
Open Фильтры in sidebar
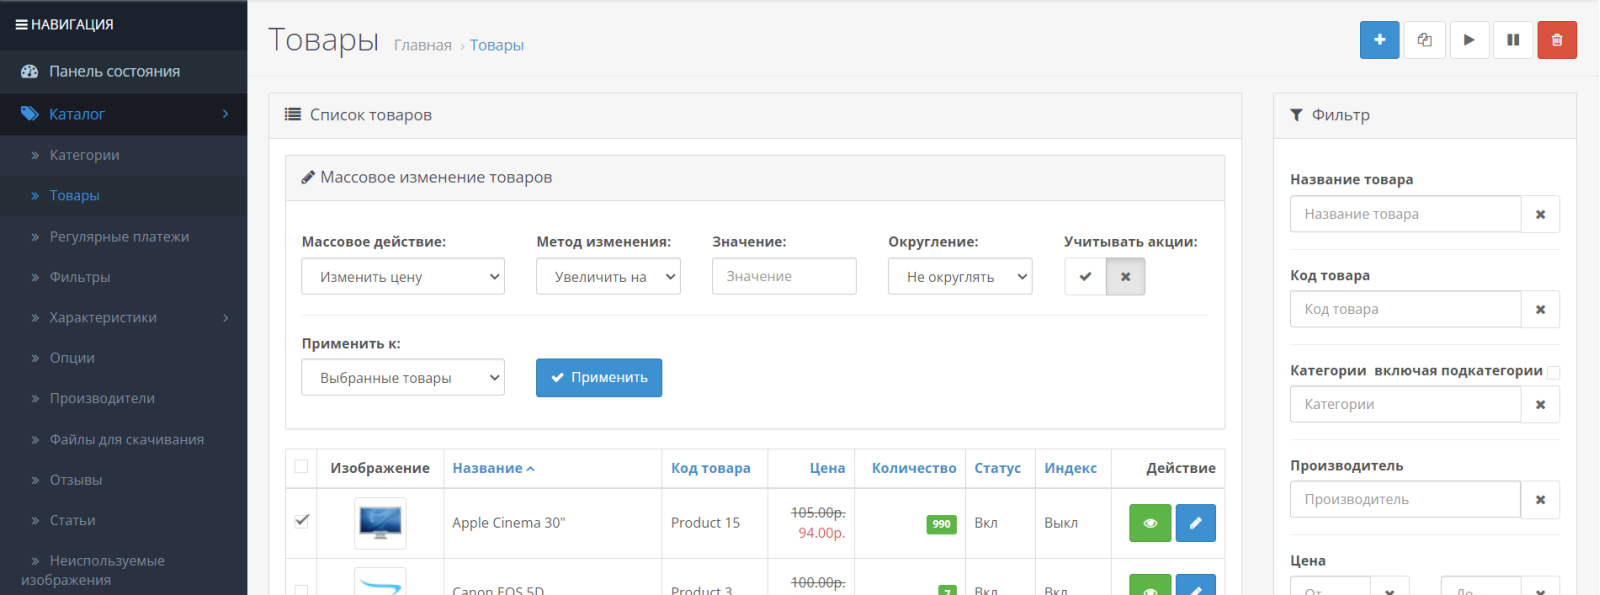click(123, 277)
